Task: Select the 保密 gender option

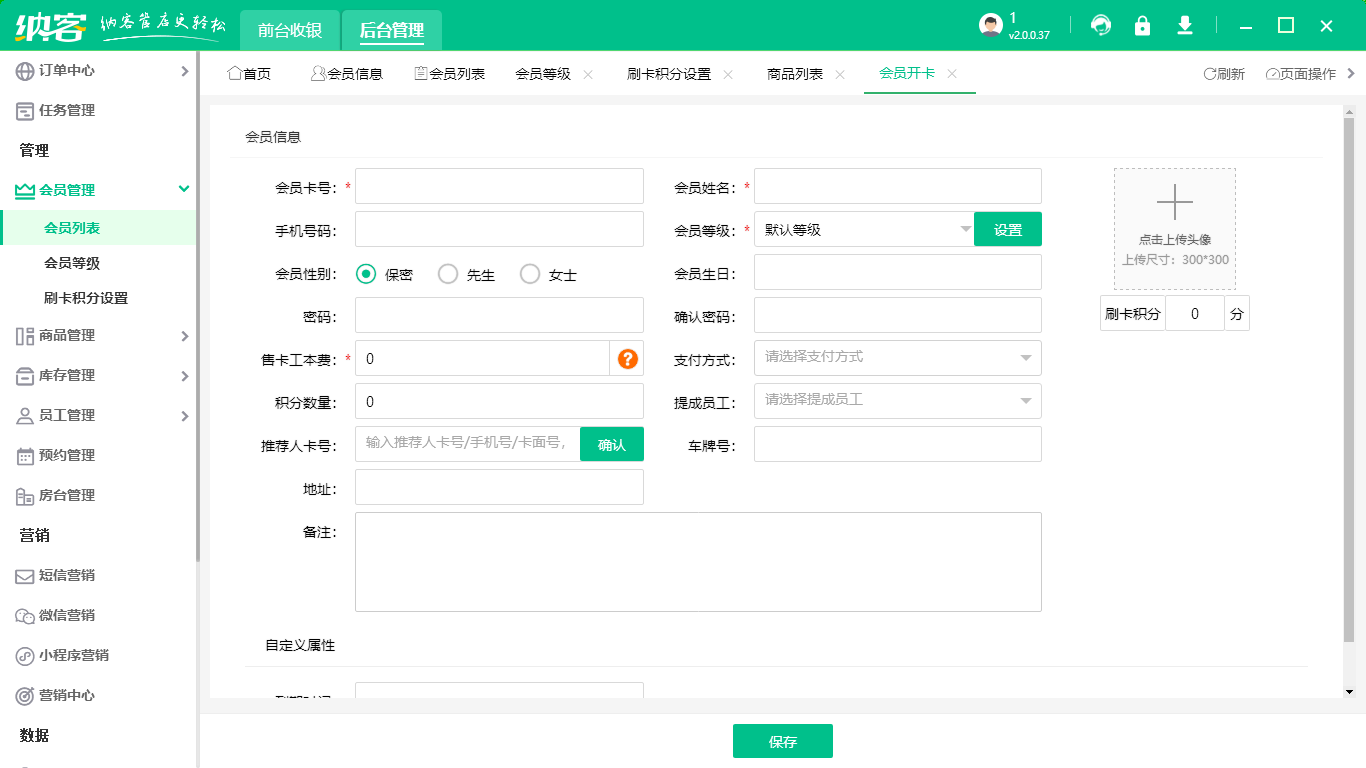Action: pos(365,272)
